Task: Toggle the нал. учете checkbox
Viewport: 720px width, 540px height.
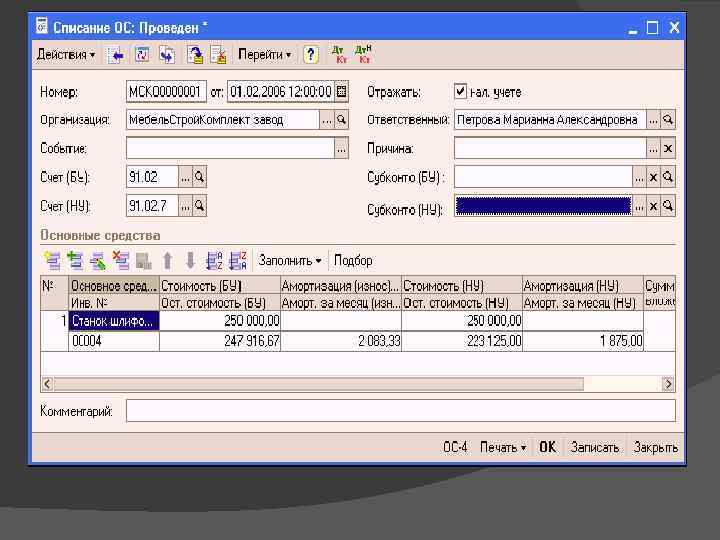Action: (460, 91)
